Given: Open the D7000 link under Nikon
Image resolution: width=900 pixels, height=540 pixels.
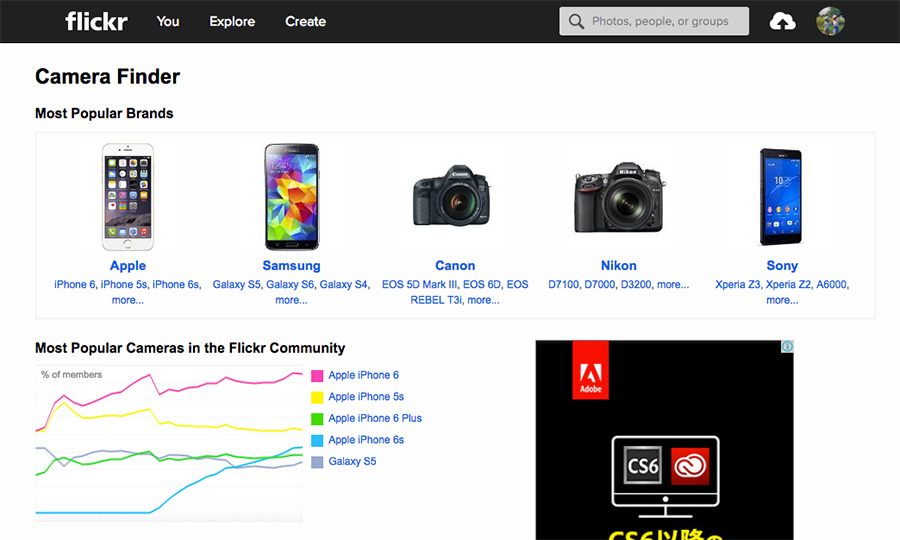Looking at the screenshot, I should pos(600,285).
